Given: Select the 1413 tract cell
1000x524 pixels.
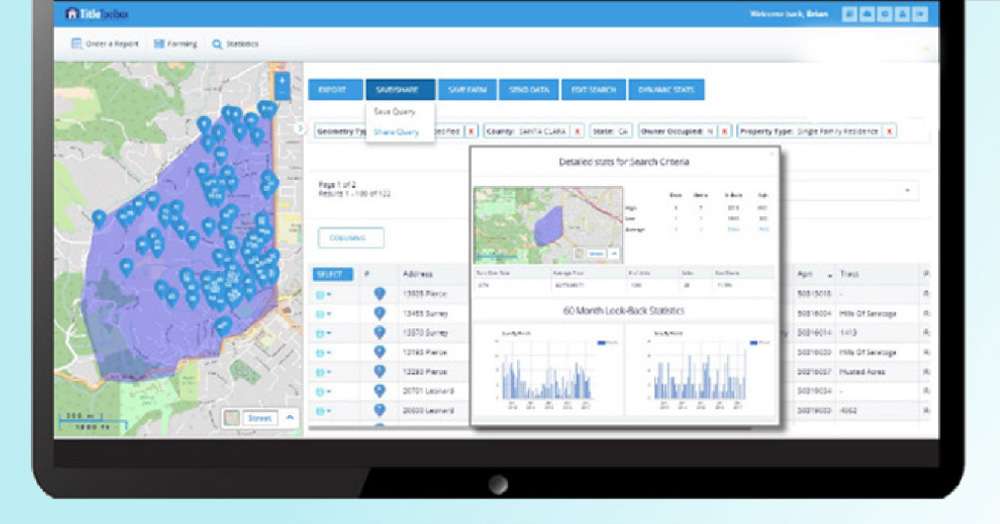Looking at the screenshot, I should click(848, 333).
